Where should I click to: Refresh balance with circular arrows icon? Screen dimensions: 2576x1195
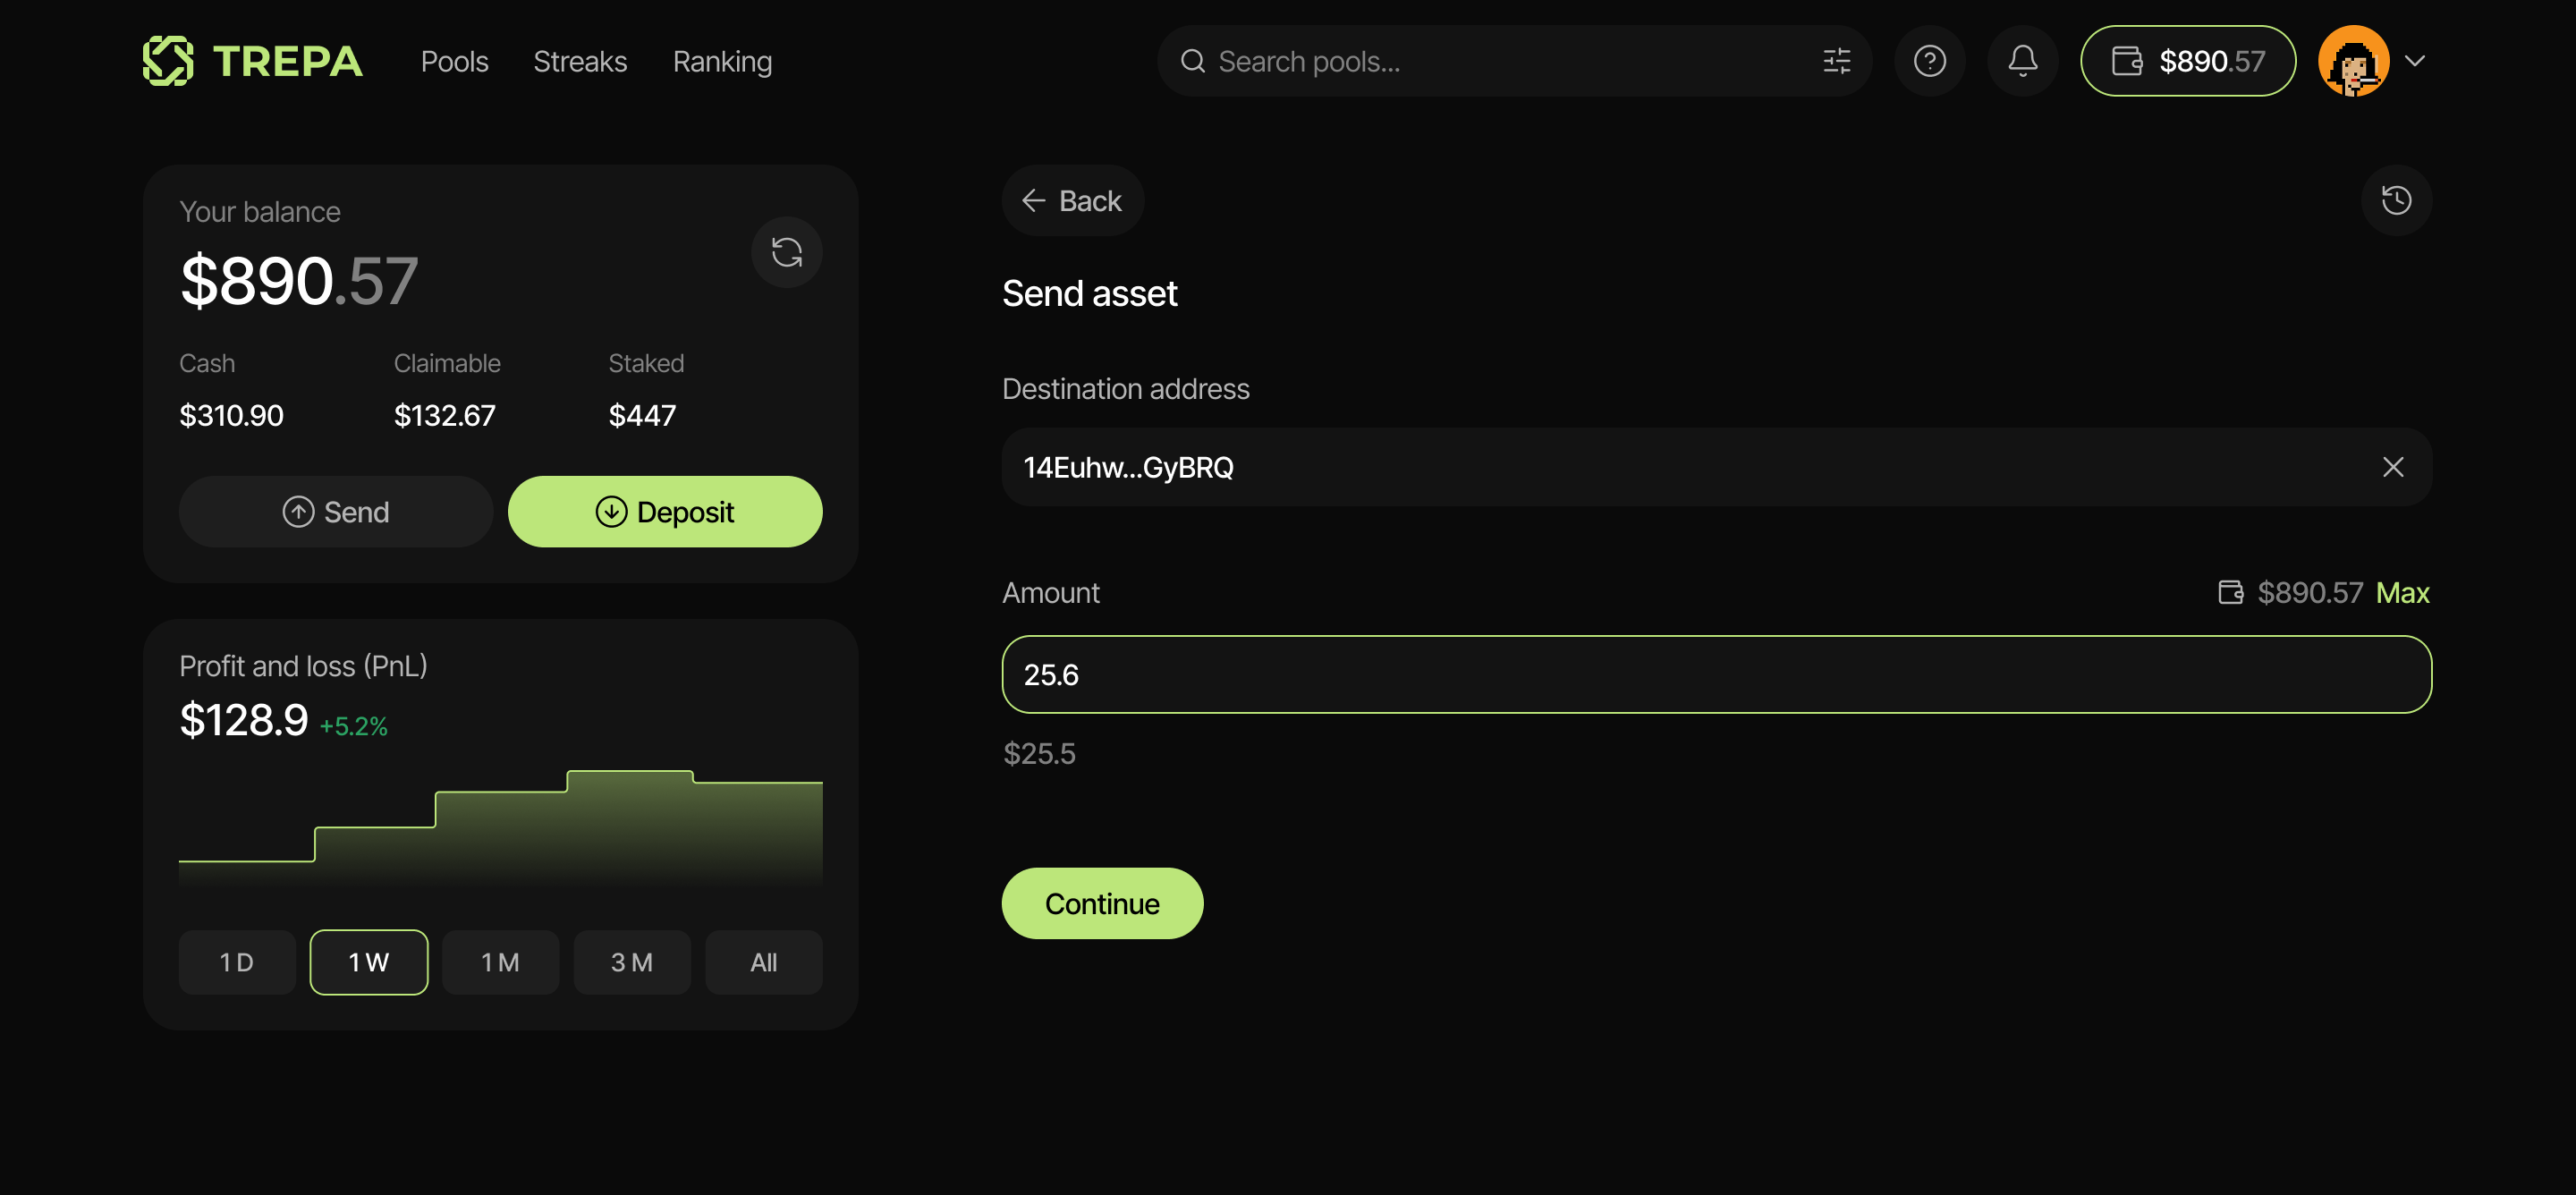coord(786,252)
